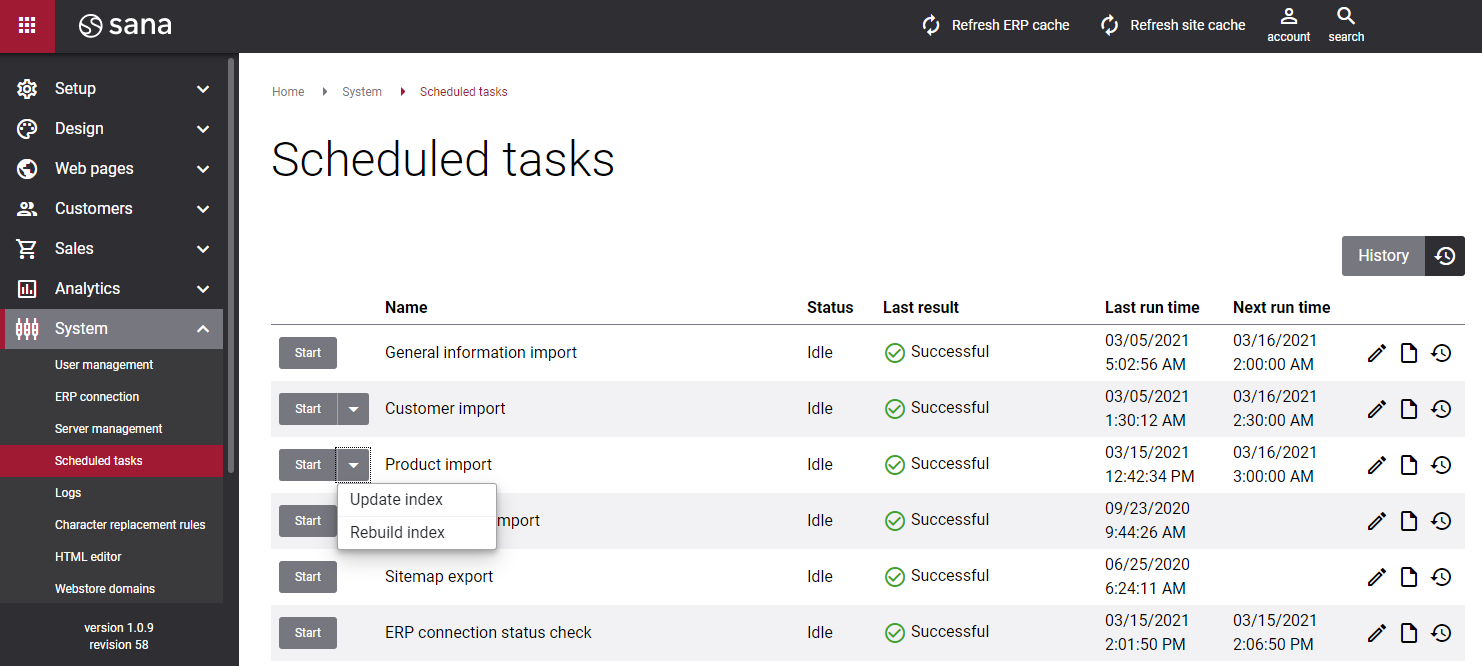This screenshot has width=1482, height=666.
Task: Click the Refresh ERP cache icon
Action: pyautogui.click(x=931, y=25)
